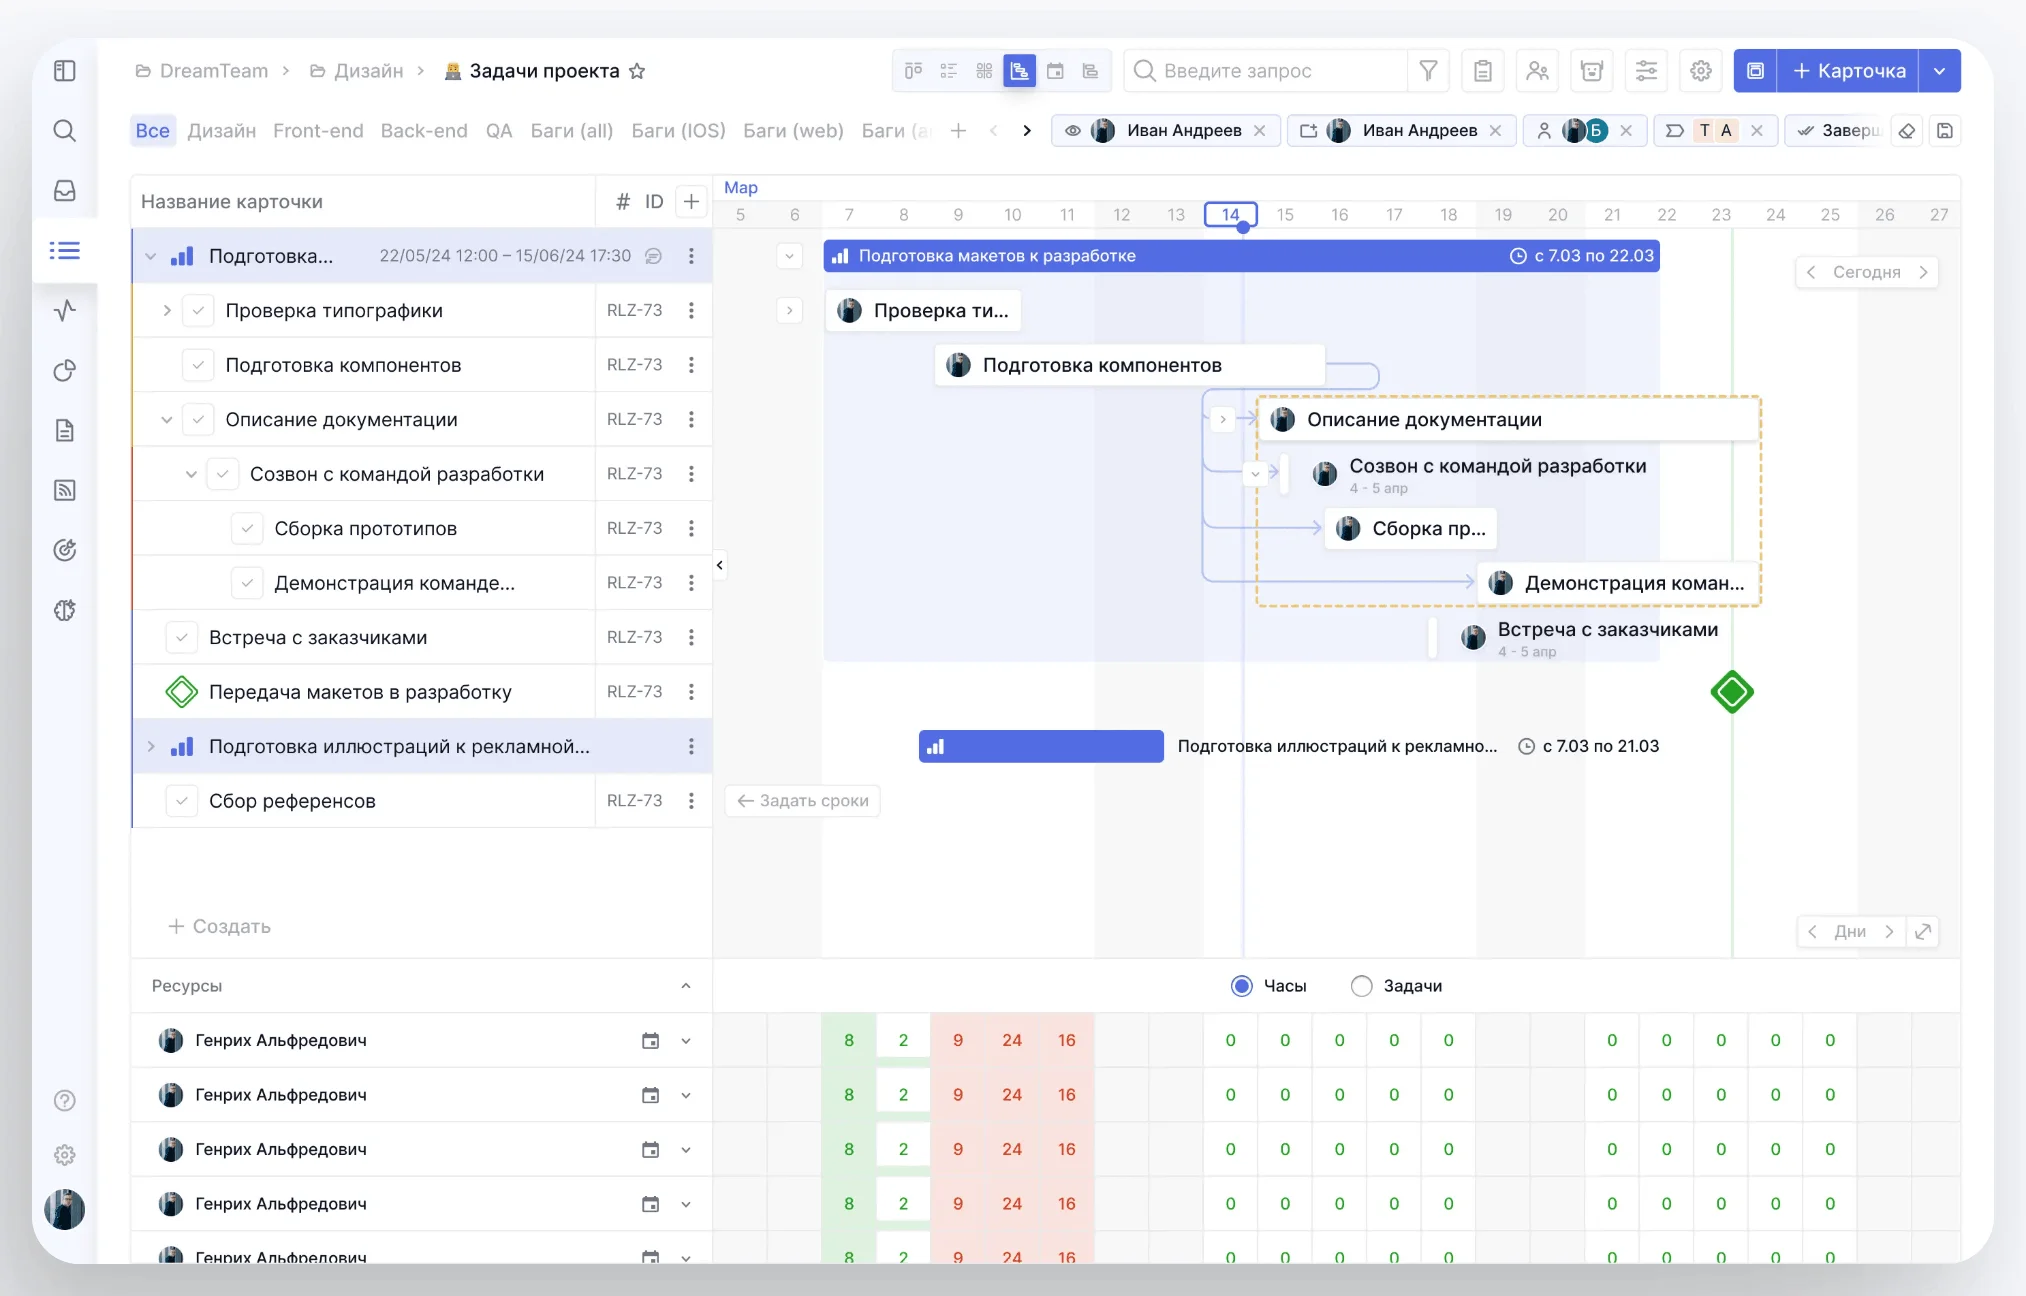Viewport: 2026px width, 1296px height.
Task: Switch to the Front-end tab
Action: (318, 131)
